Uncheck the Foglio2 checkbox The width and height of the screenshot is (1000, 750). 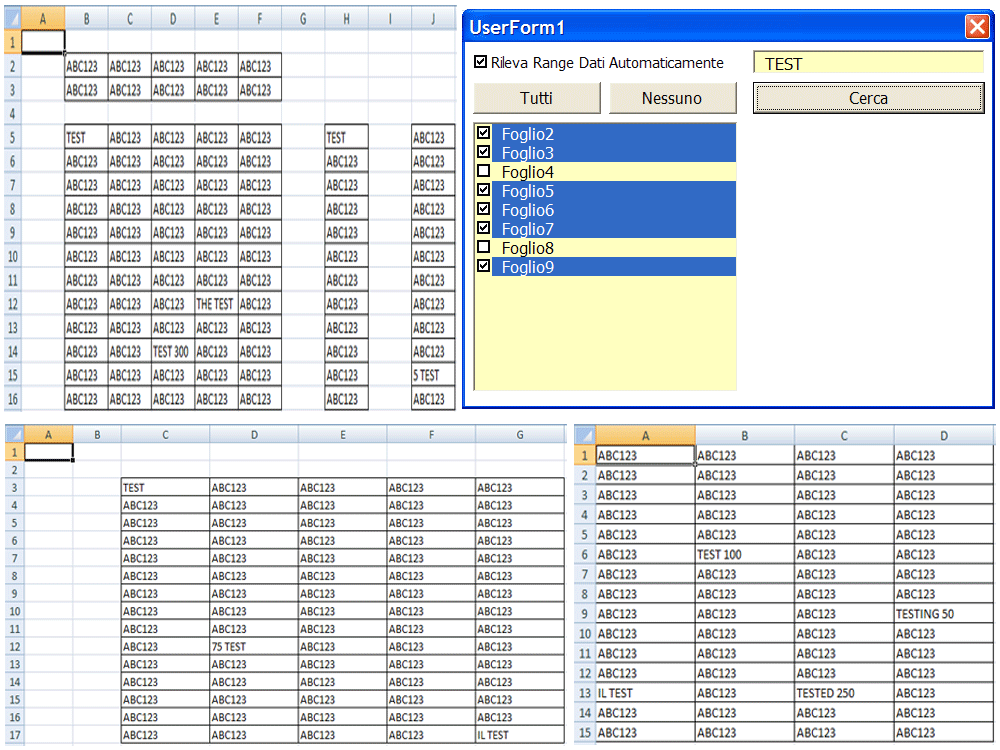485,133
